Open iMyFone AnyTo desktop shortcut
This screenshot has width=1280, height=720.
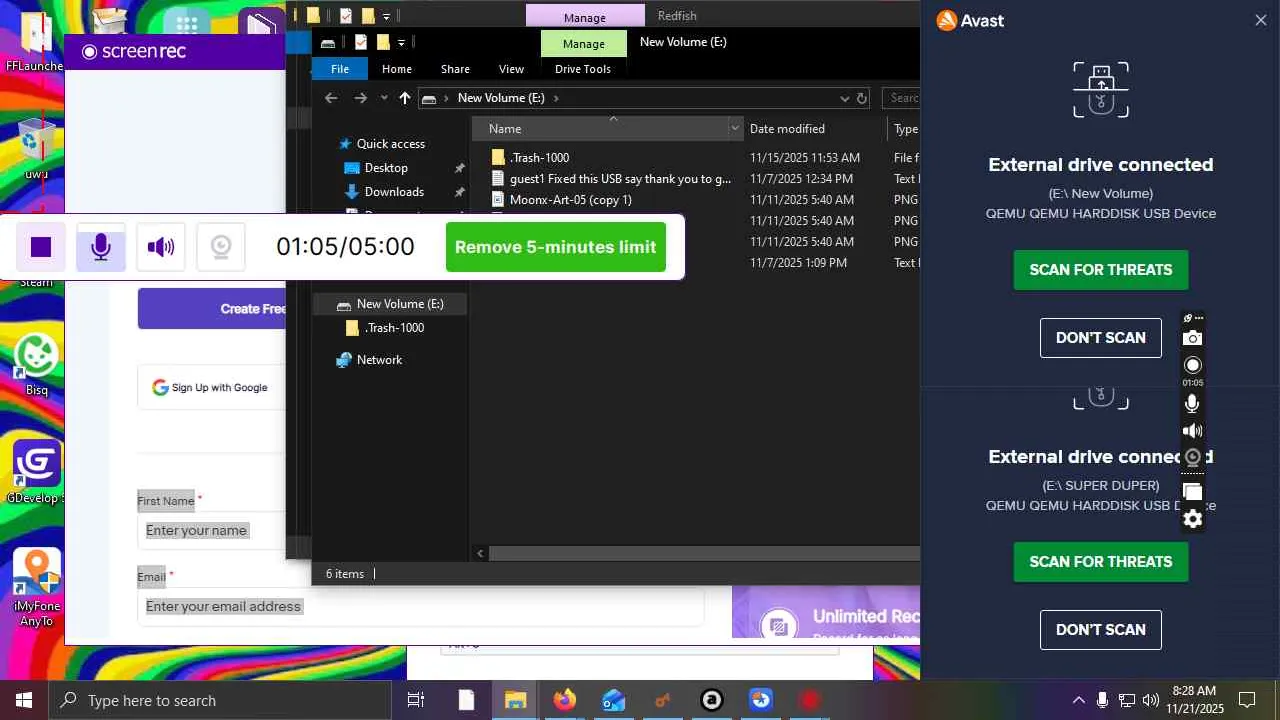[36, 588]
